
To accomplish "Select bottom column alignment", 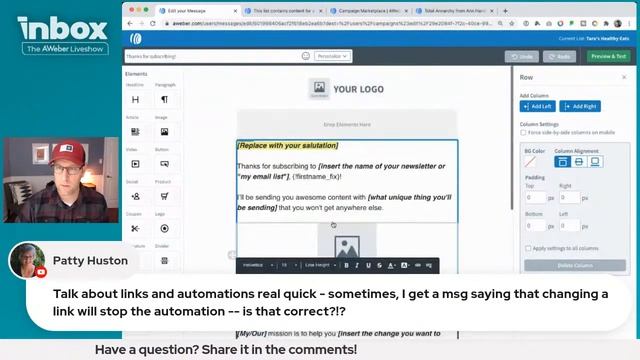I will [x=595, y=162].
